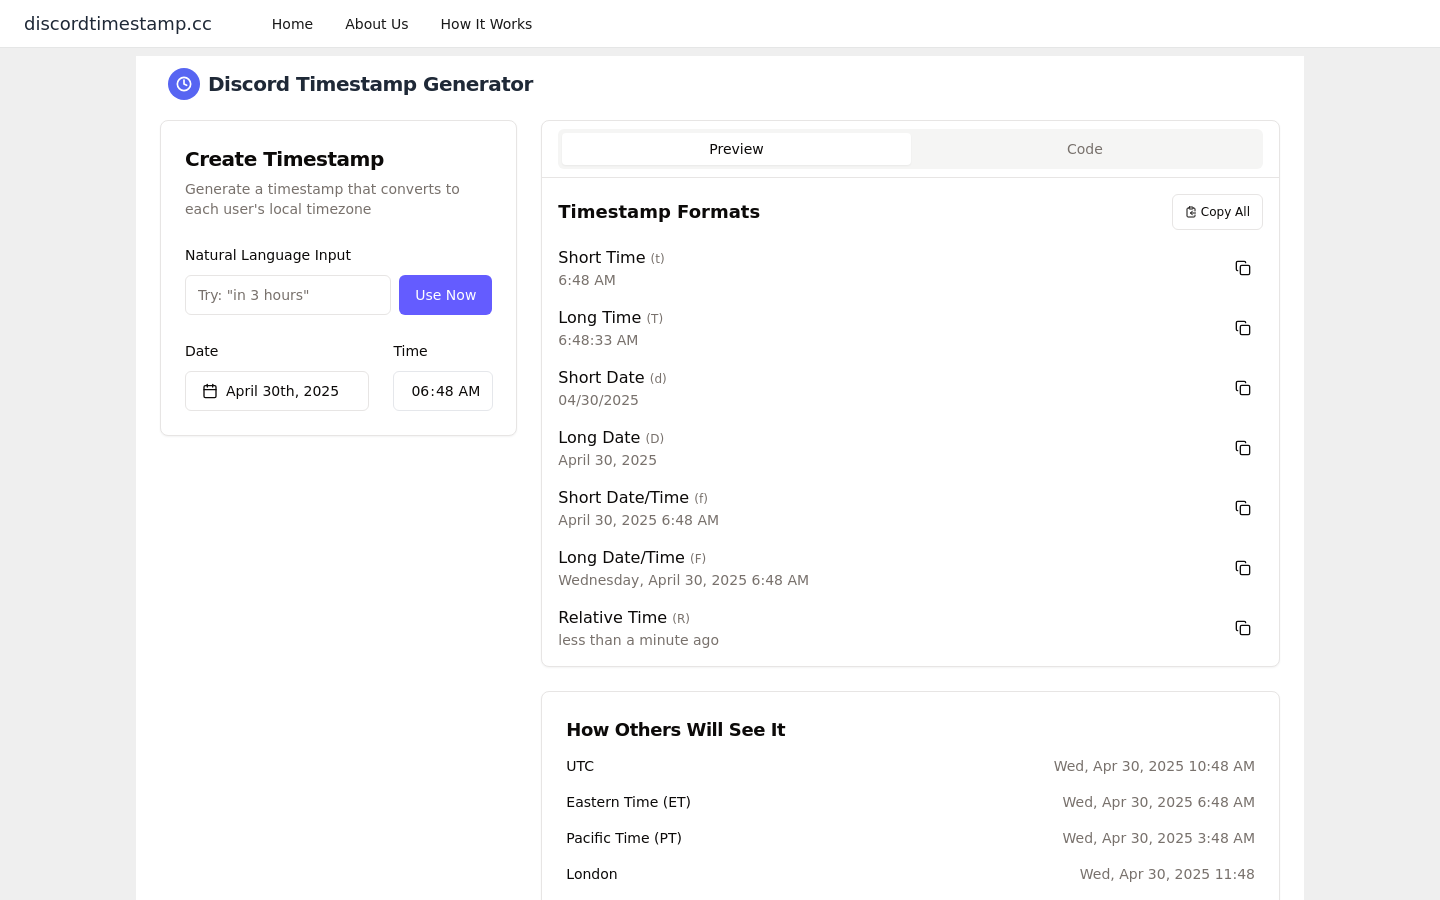
Task: Go to How It Works
Action: click(486, 24)
